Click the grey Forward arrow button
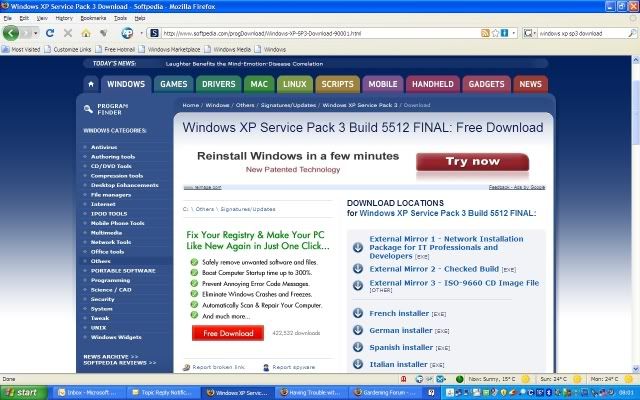This screenshot has height=400, width=640. pyautogui.click(x=25, y=33)
